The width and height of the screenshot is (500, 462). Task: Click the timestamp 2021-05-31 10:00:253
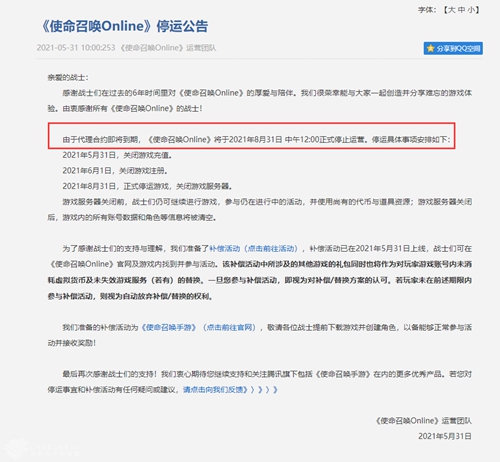click(x=76, y=48)
